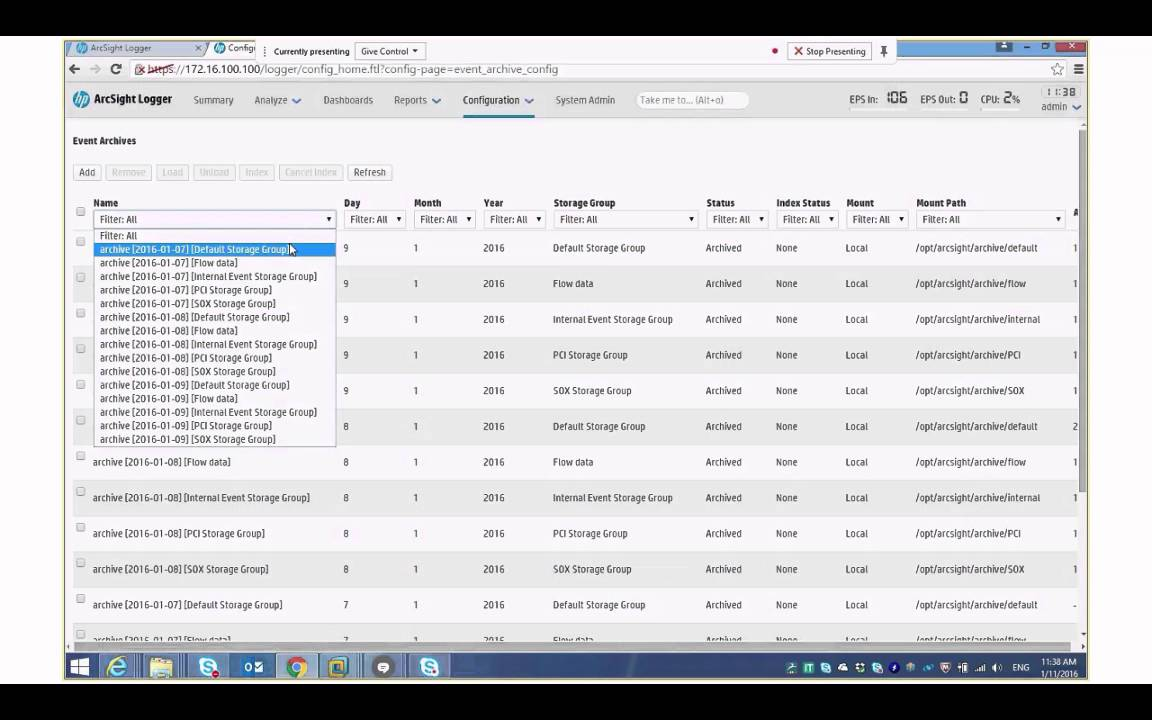Open Chrome from the taskbar
The height and width of the screenshot is (720, 1152).
point(296,666)
